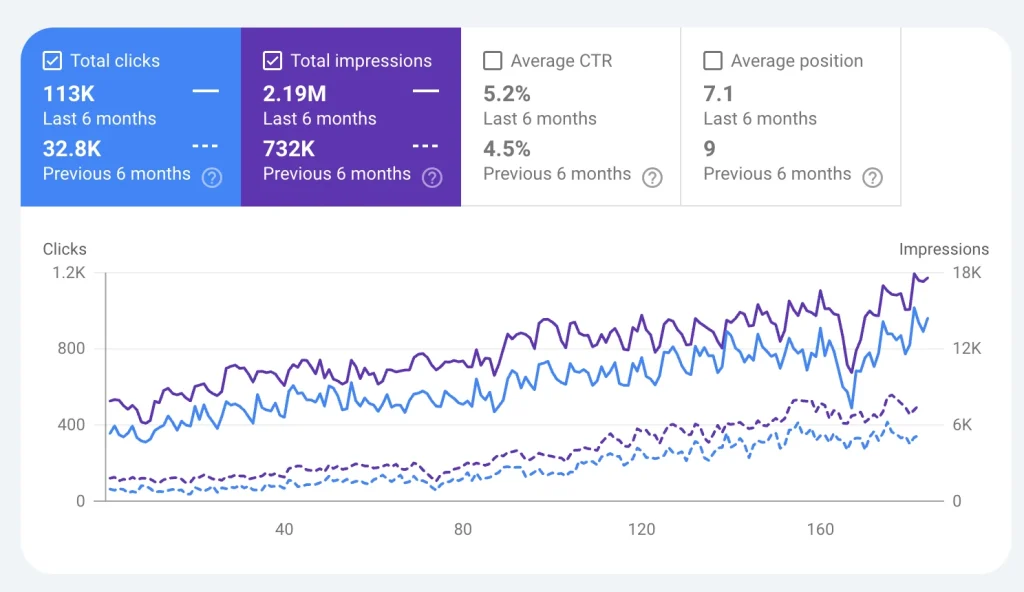
Task: Click solid line legend beside 113K
Action: click(x=205, y=91)
